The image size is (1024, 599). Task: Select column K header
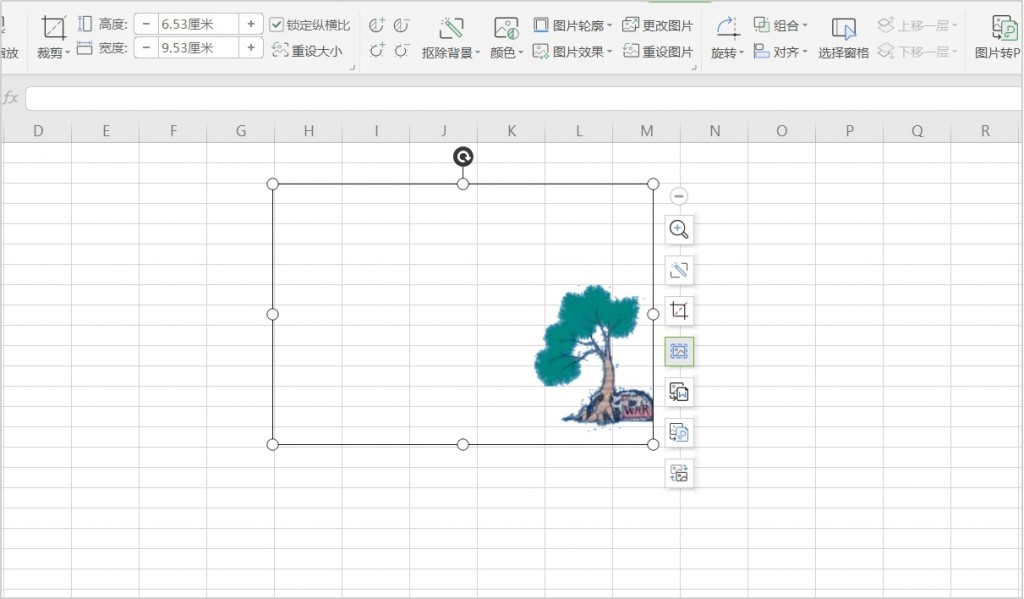[x=511, y=131]
